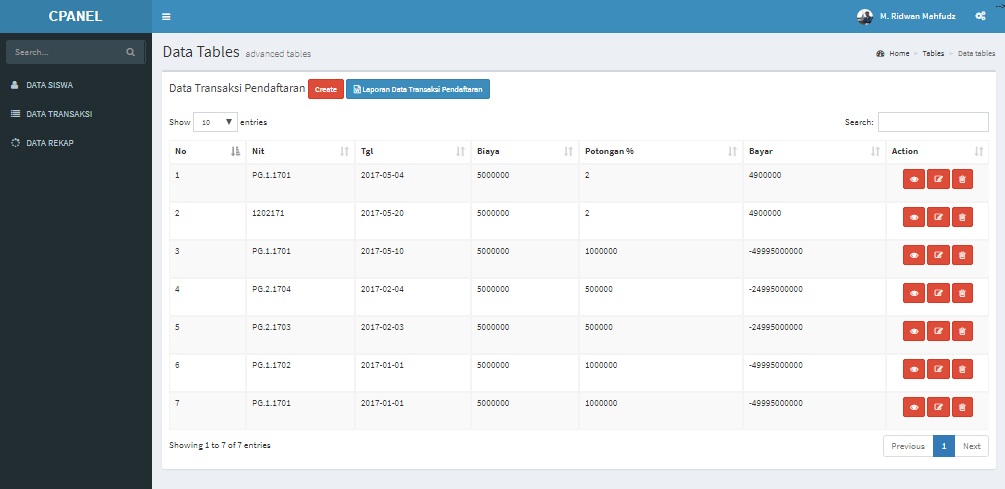The image size is (1005, 489).
Task: Go to Previous page
Action: (908, 446)
